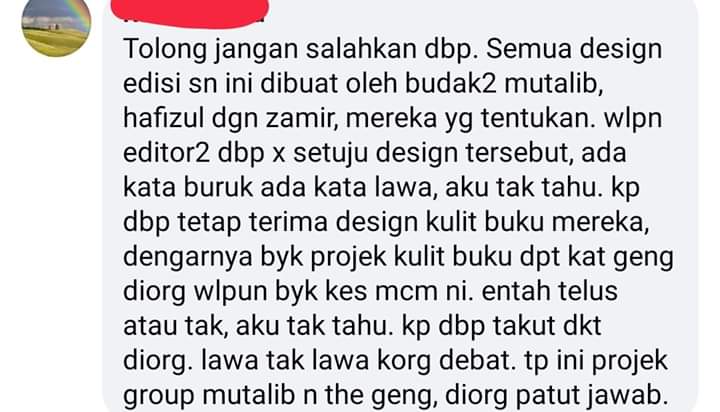
Task: Click the word "group" in the last line
Action: pos(159,395)
